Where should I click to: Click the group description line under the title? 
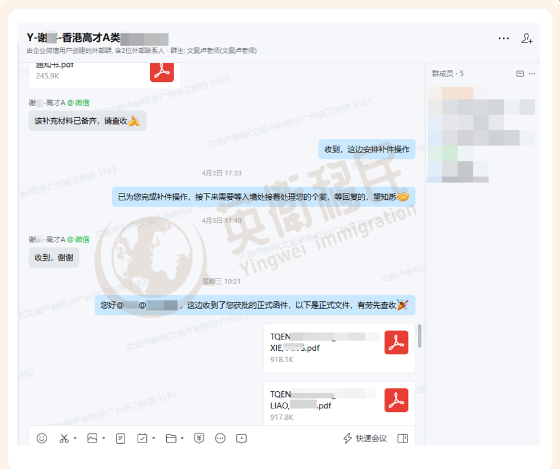(141, 51)
